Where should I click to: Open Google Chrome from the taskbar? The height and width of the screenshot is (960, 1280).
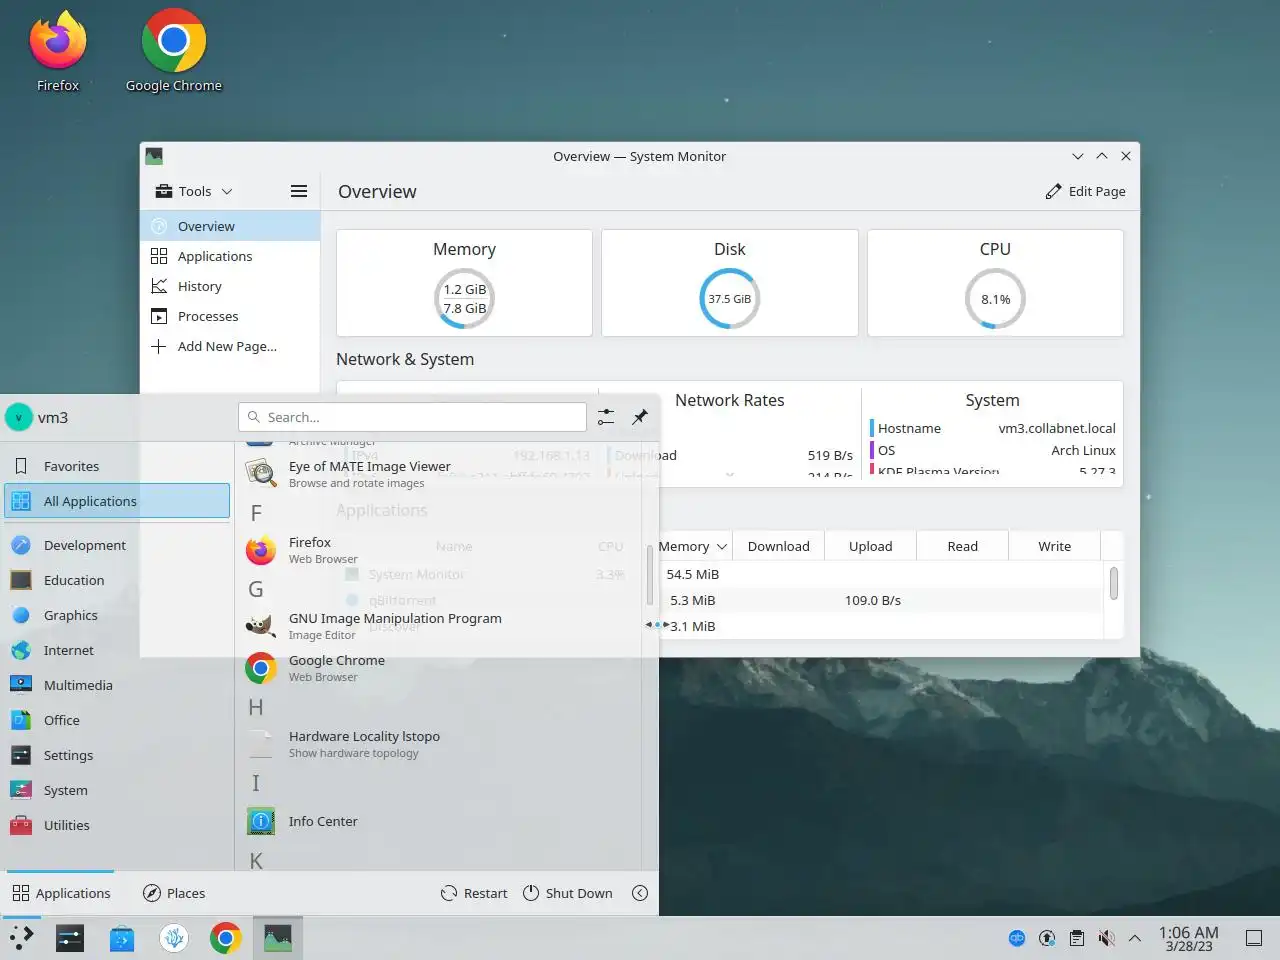click(x=226, y=938)
